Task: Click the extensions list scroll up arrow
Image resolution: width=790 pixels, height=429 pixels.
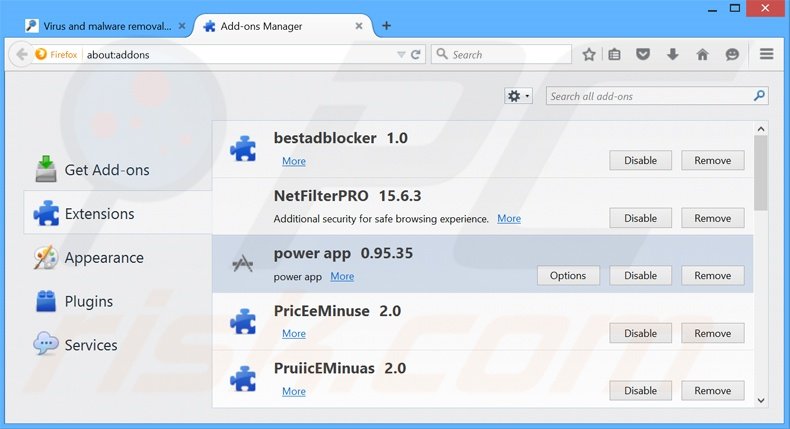Action: tap(761, 129)
